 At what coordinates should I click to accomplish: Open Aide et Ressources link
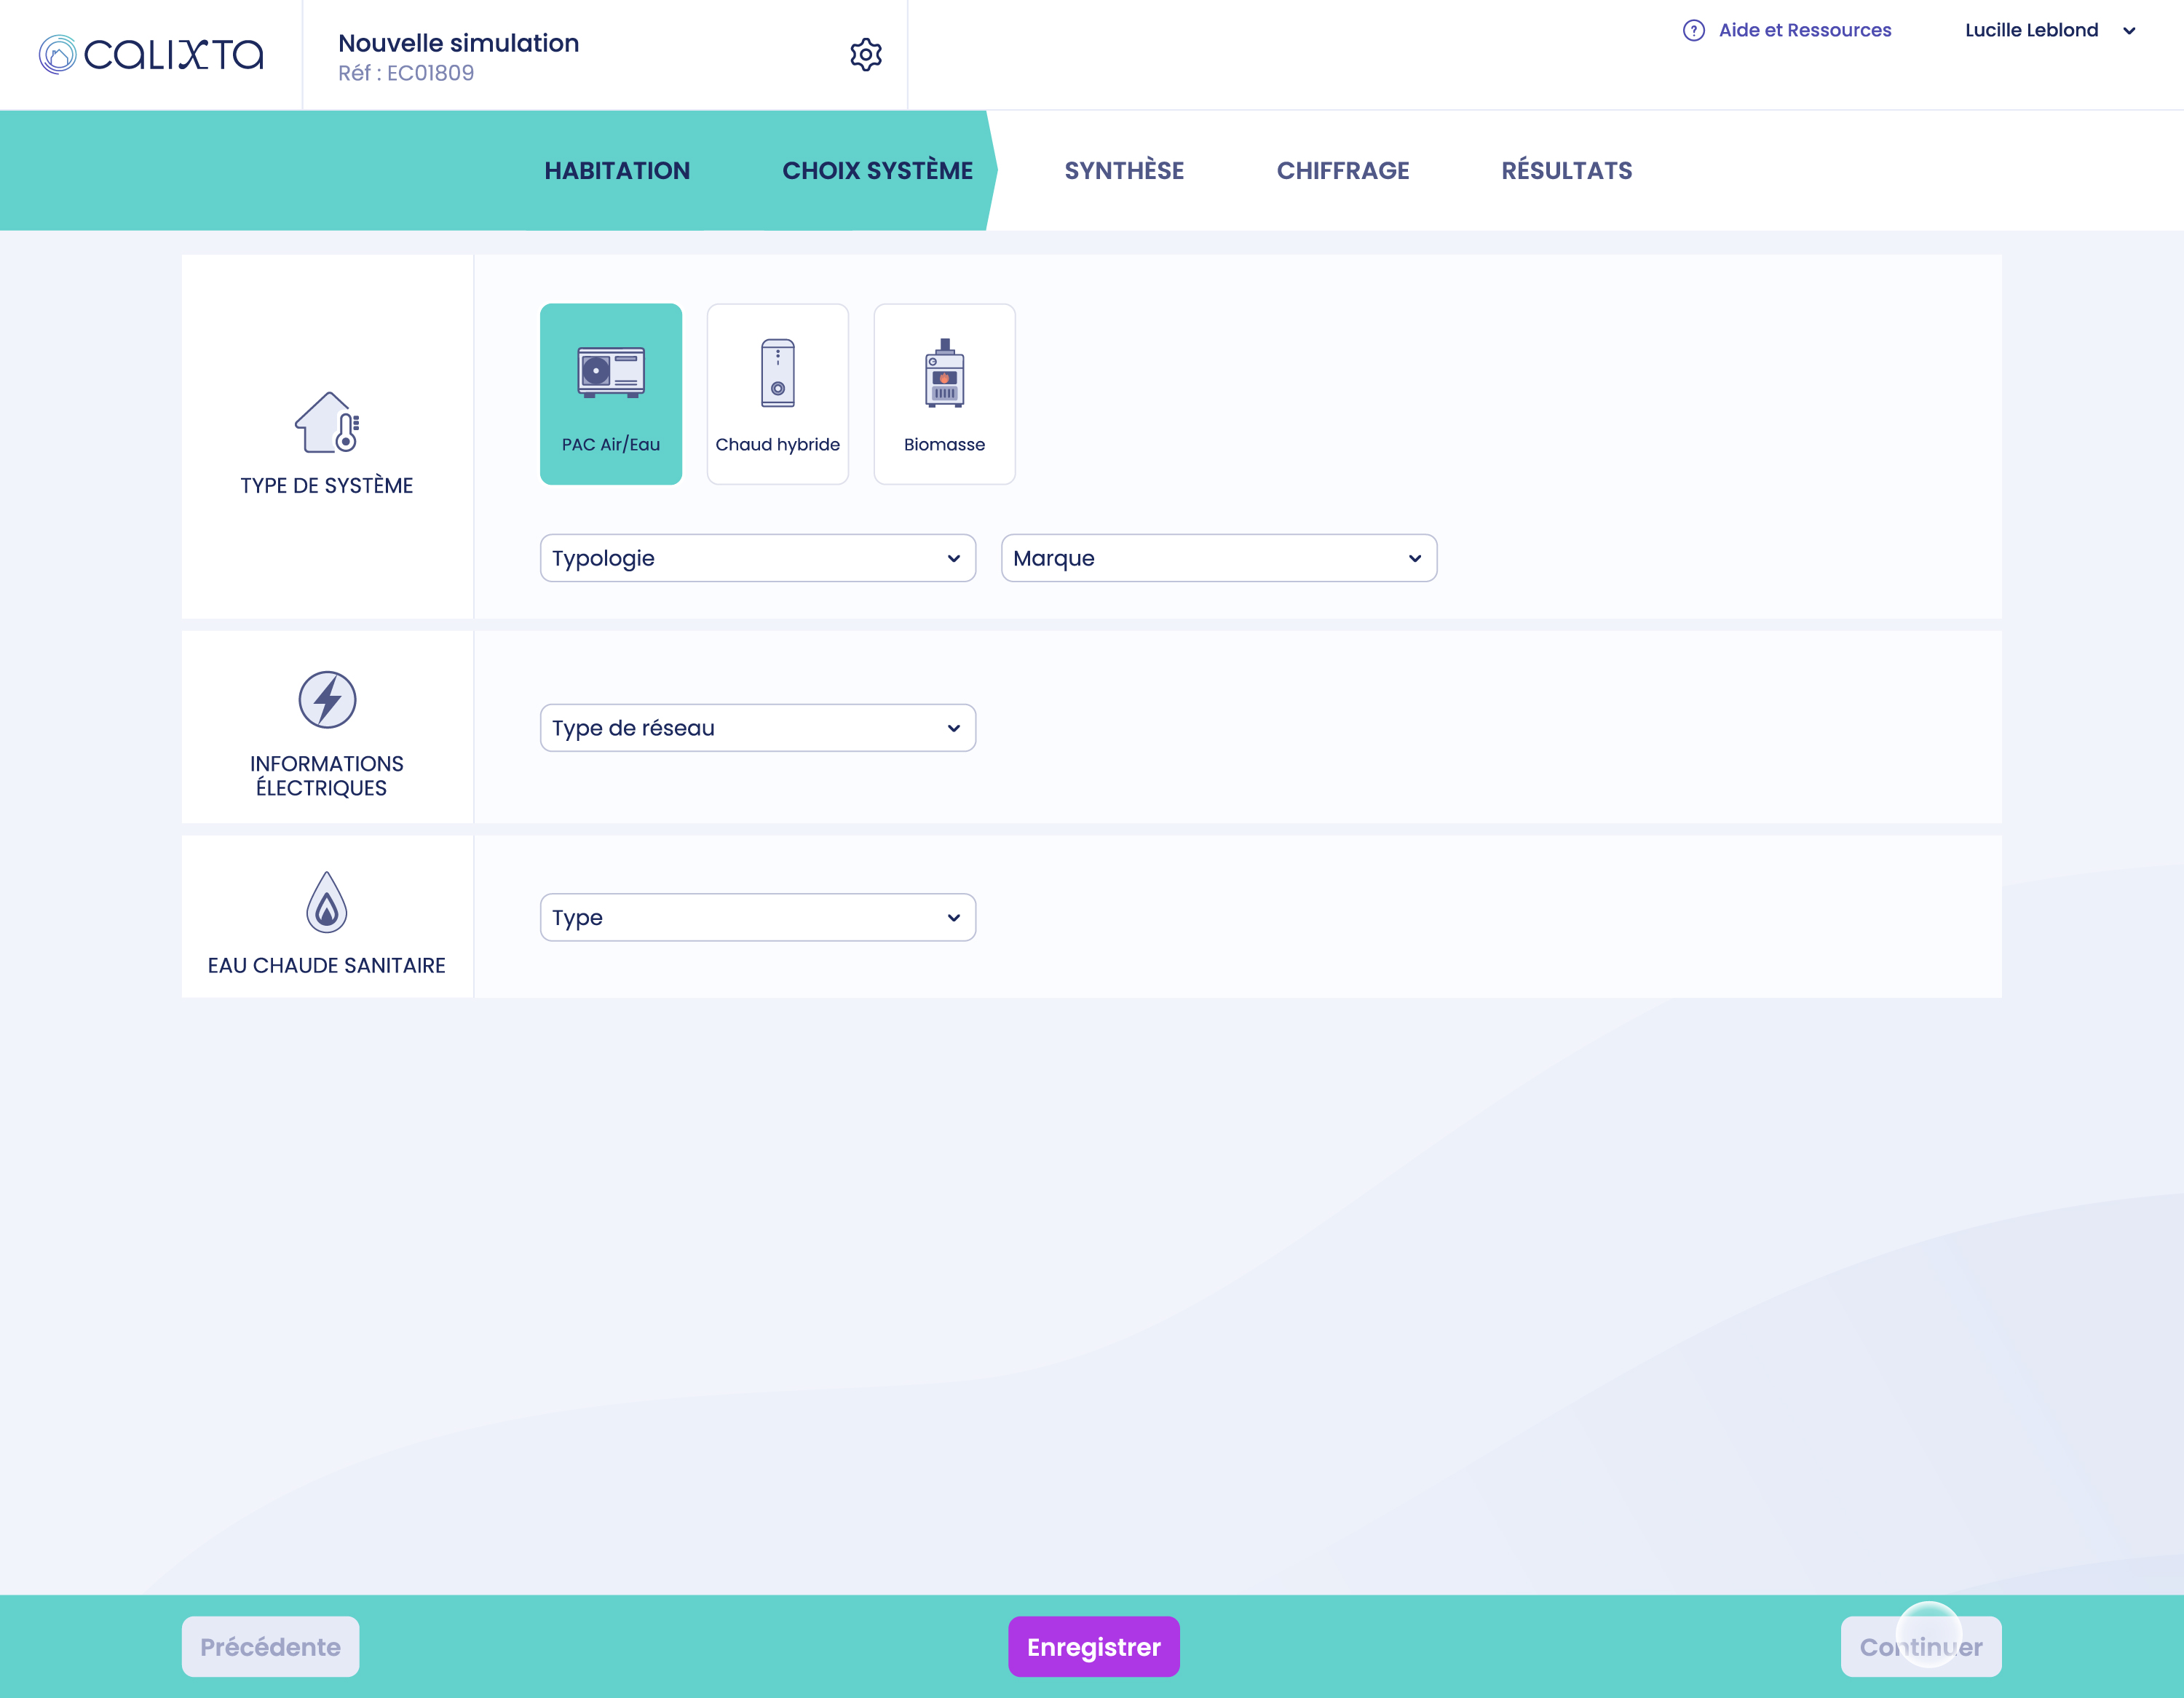(x=1805, y=30)
